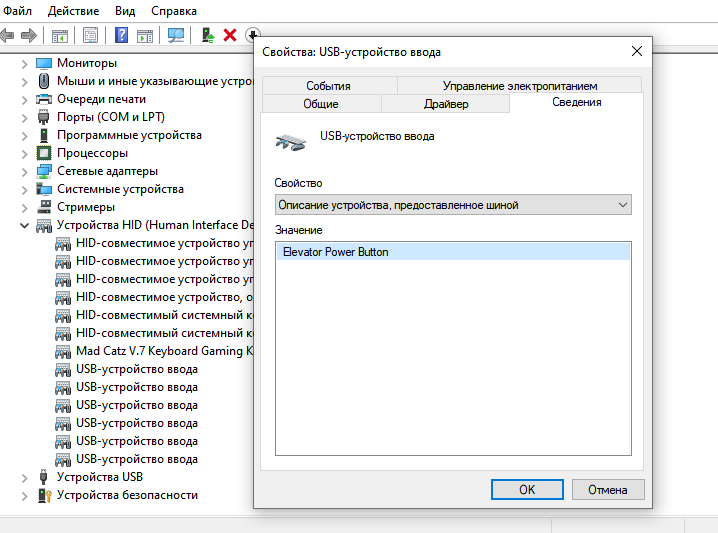Expand the Мониторы tree node

[25, 64]
